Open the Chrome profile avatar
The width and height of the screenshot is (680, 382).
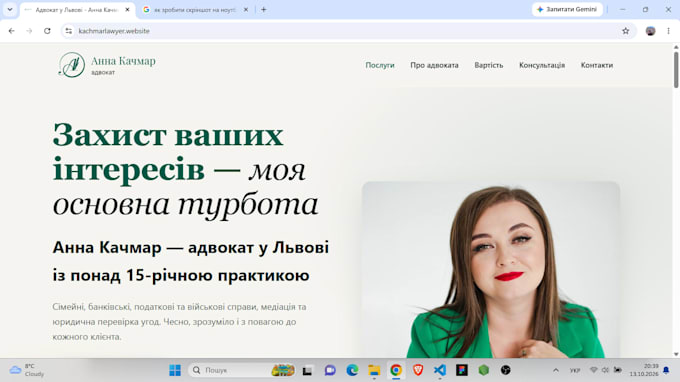coord(650,31)
